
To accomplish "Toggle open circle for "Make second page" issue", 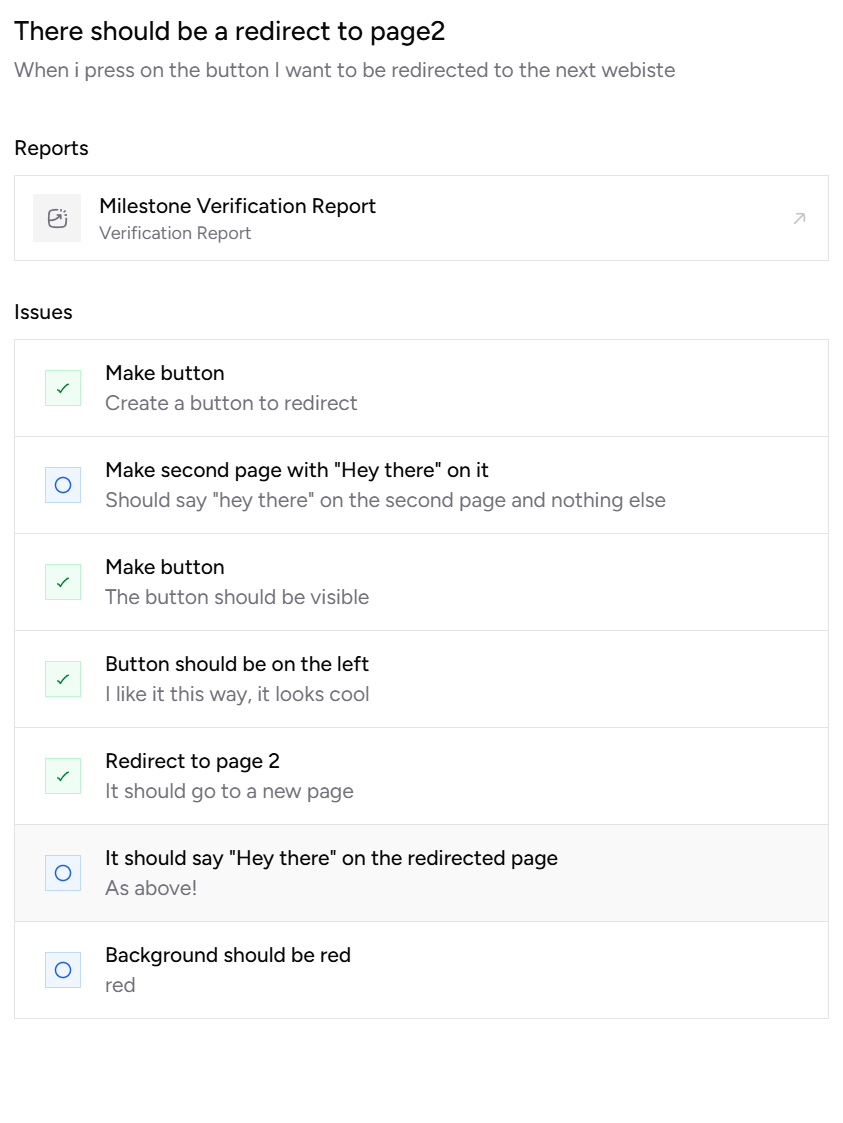I will point(63,485).
